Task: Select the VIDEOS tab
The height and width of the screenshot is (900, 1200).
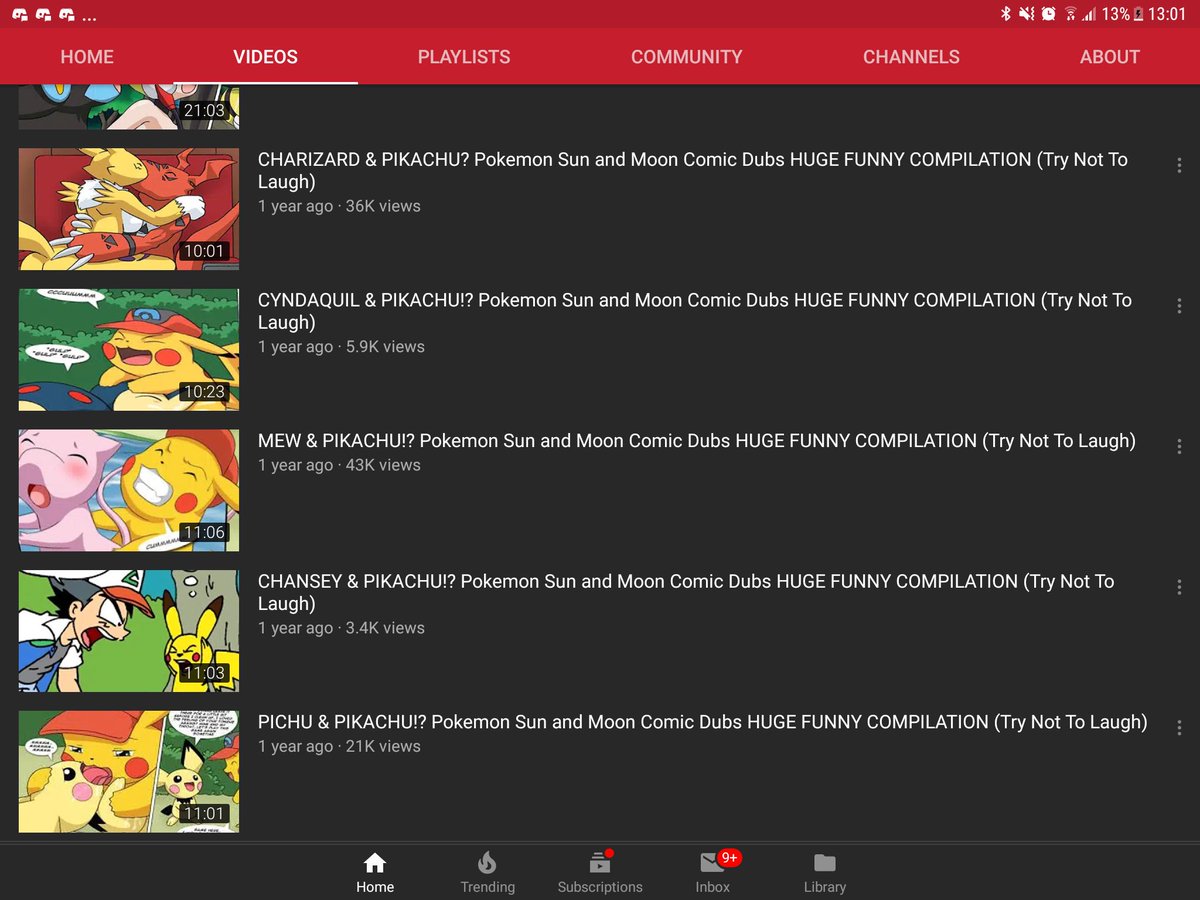Action: 265,57
